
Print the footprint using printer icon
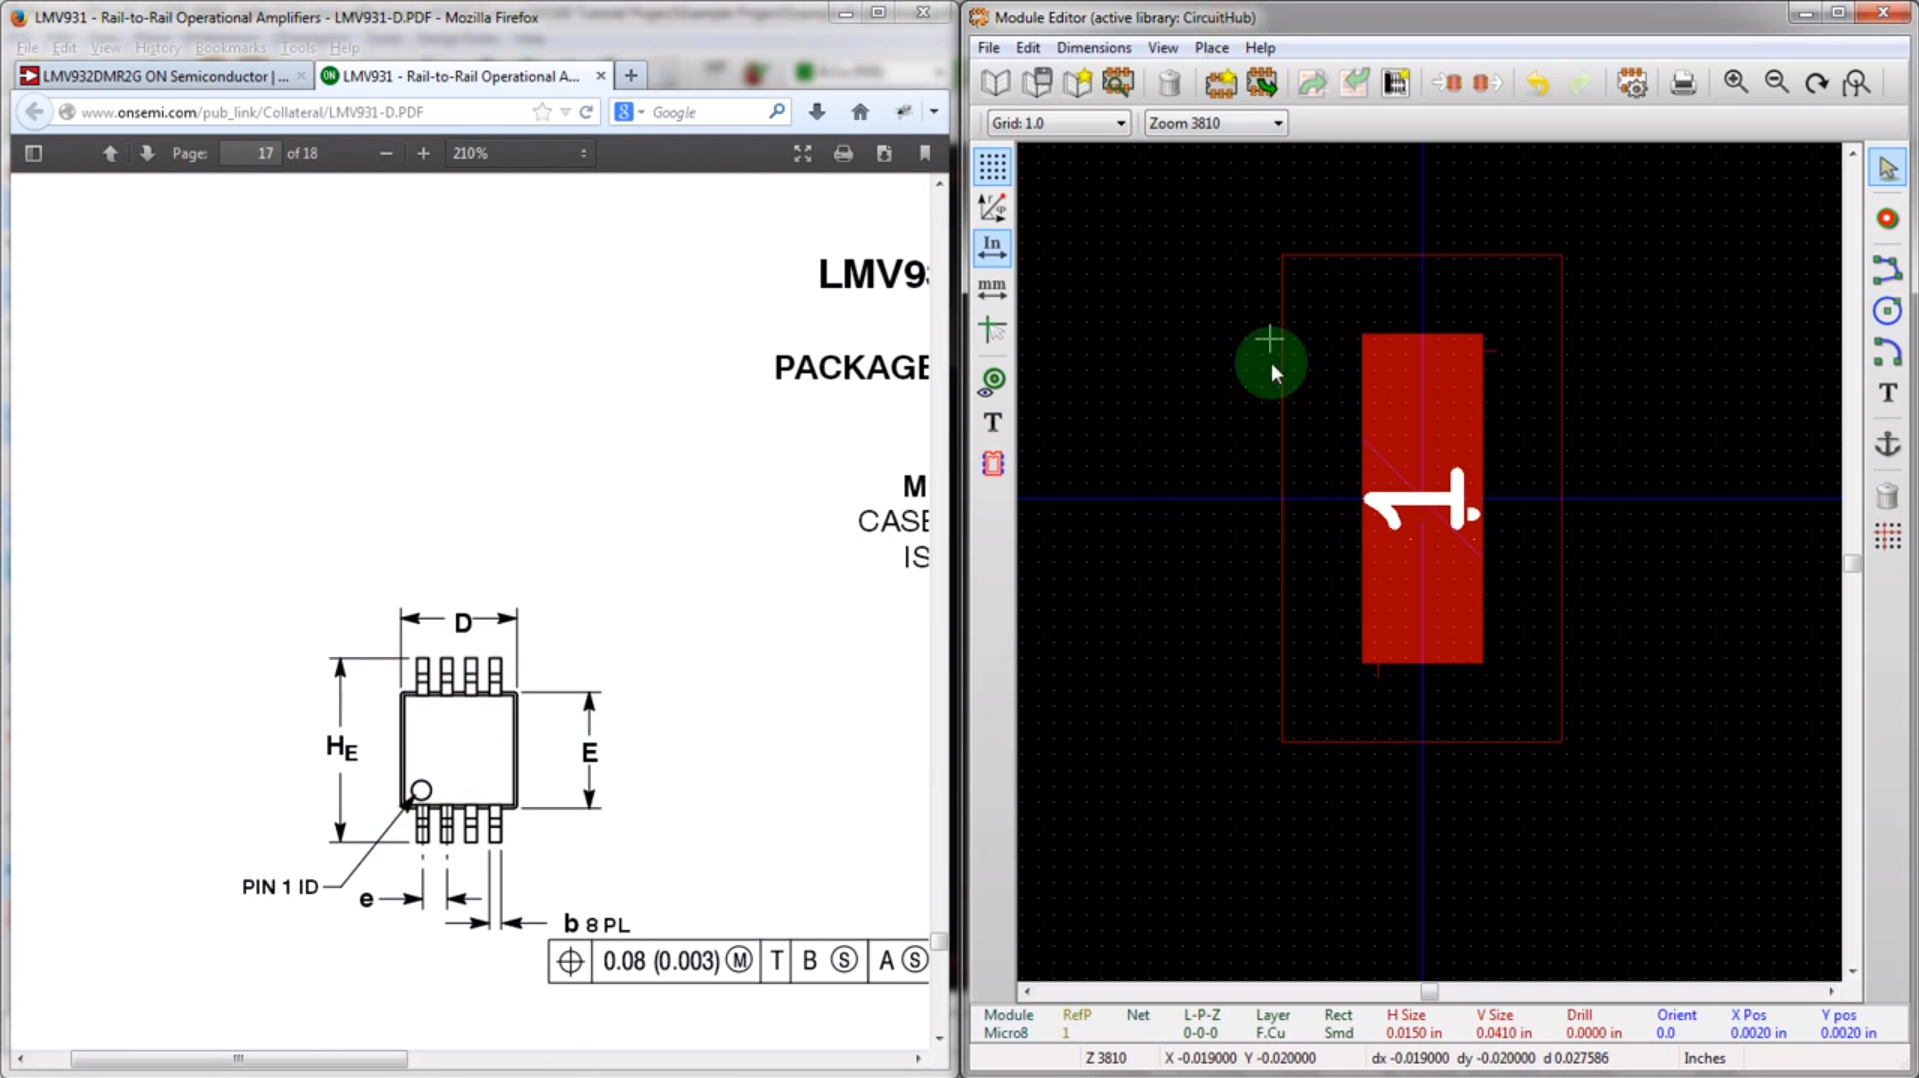click(x=1683, y=83)
